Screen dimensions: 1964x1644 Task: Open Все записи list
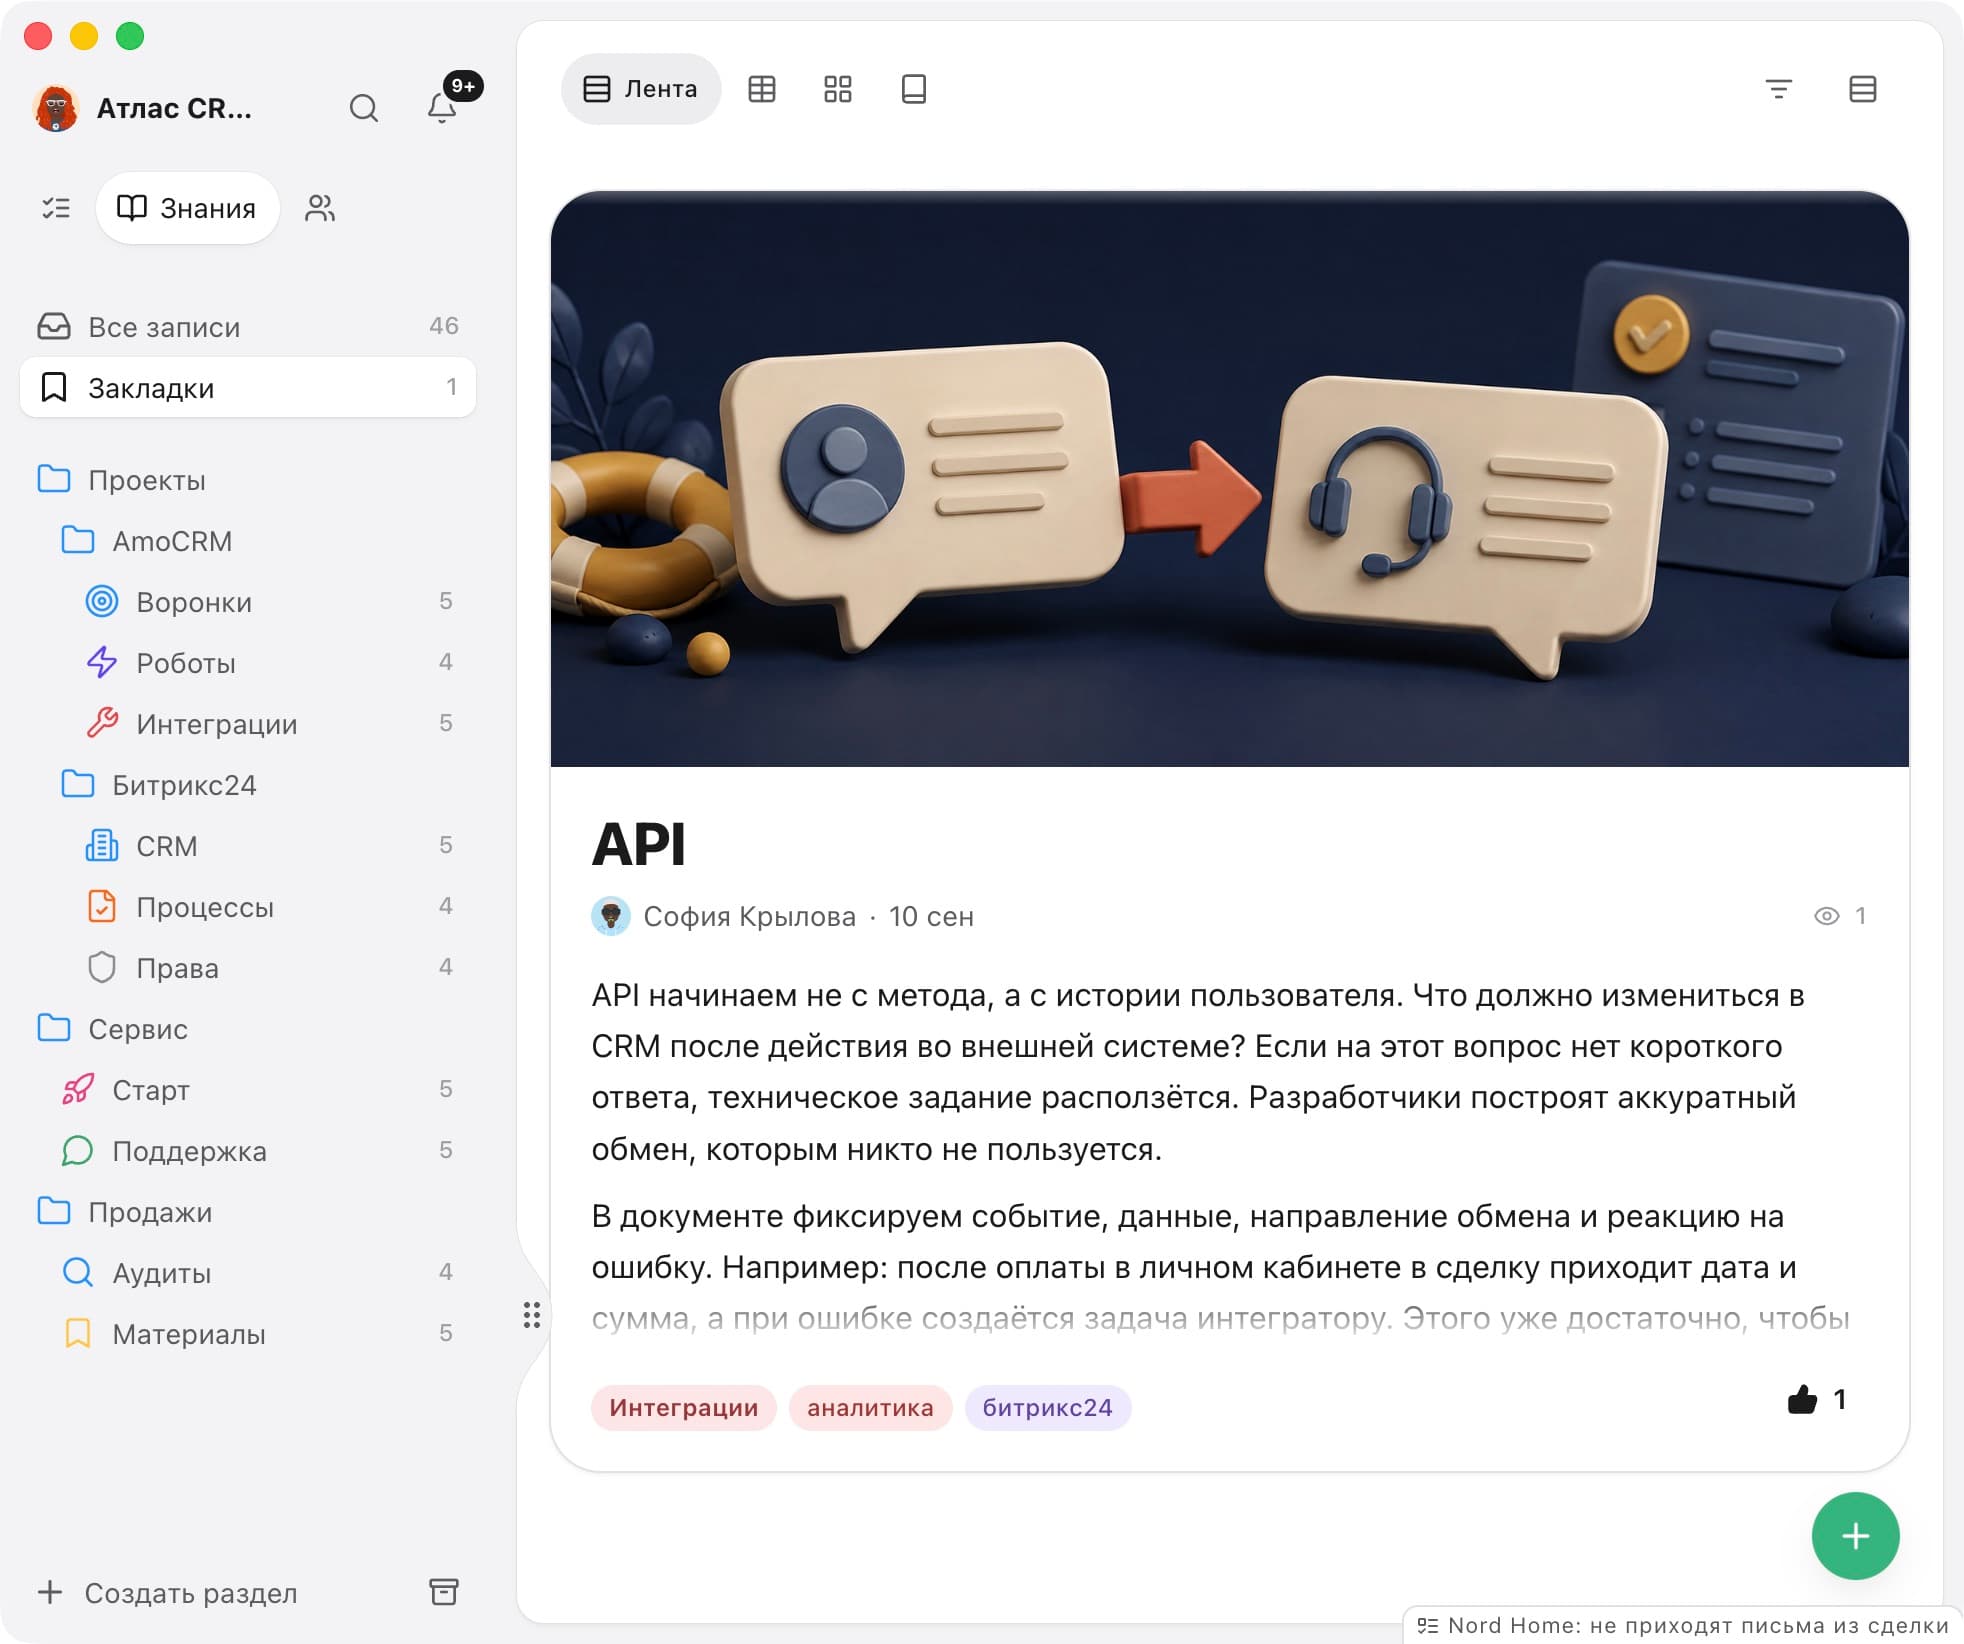pos(248,327)
